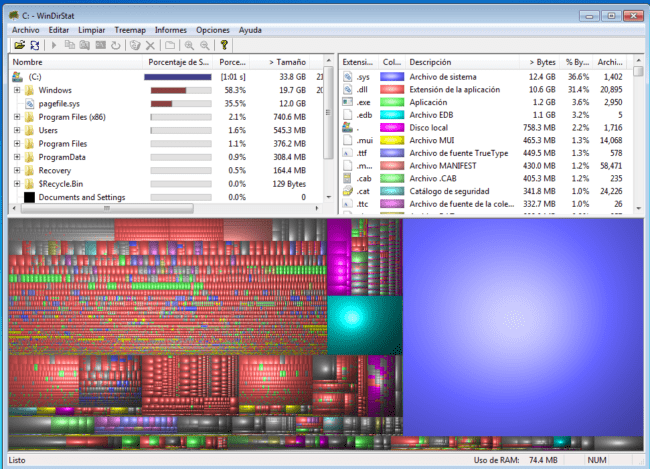
Task: Click the Copy Path toolbar icon
Action: click(x=69, y=45)
